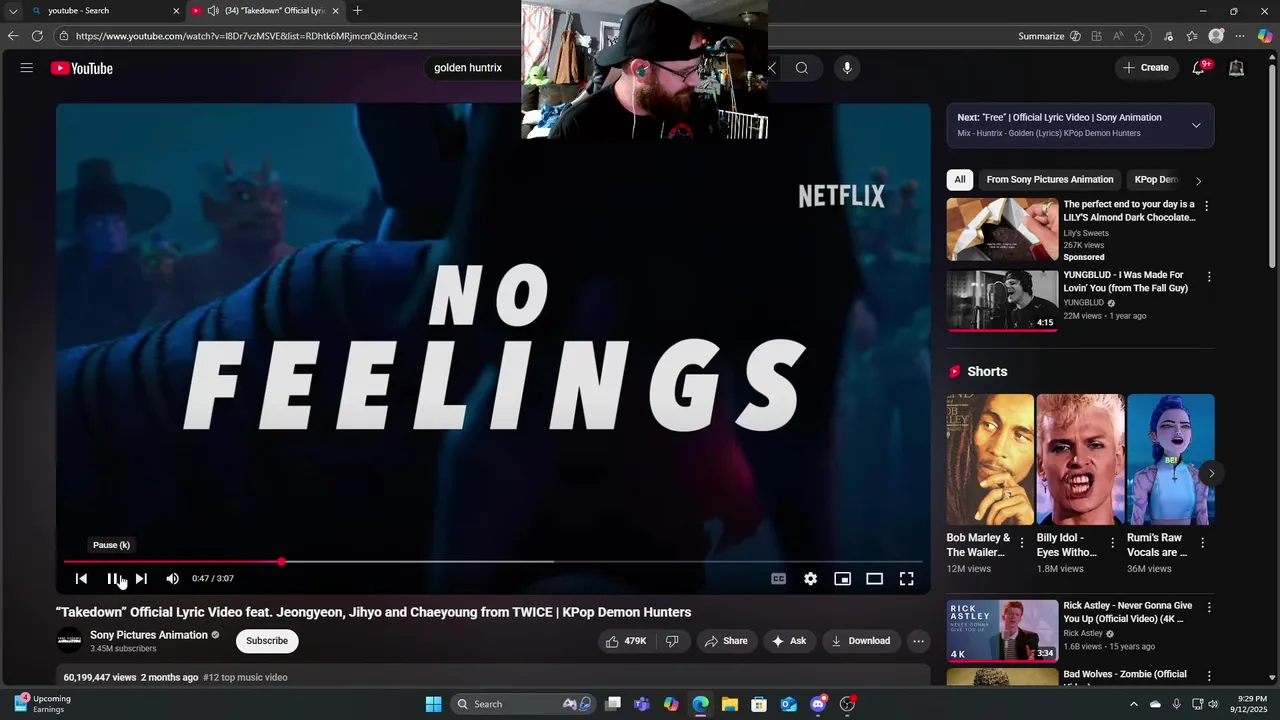
Task: Click the browser address bar URL
Action: point(247,36)
